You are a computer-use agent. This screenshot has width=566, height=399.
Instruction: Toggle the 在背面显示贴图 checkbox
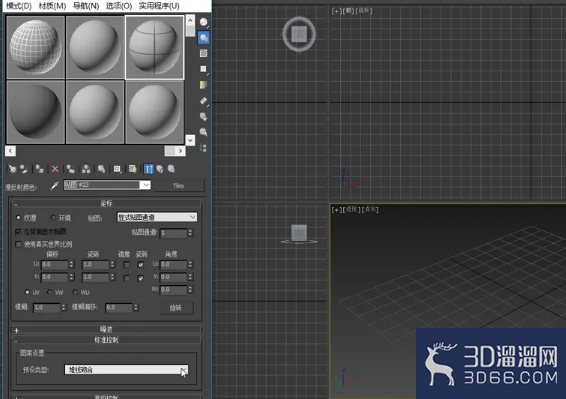(x=18, y=231)
